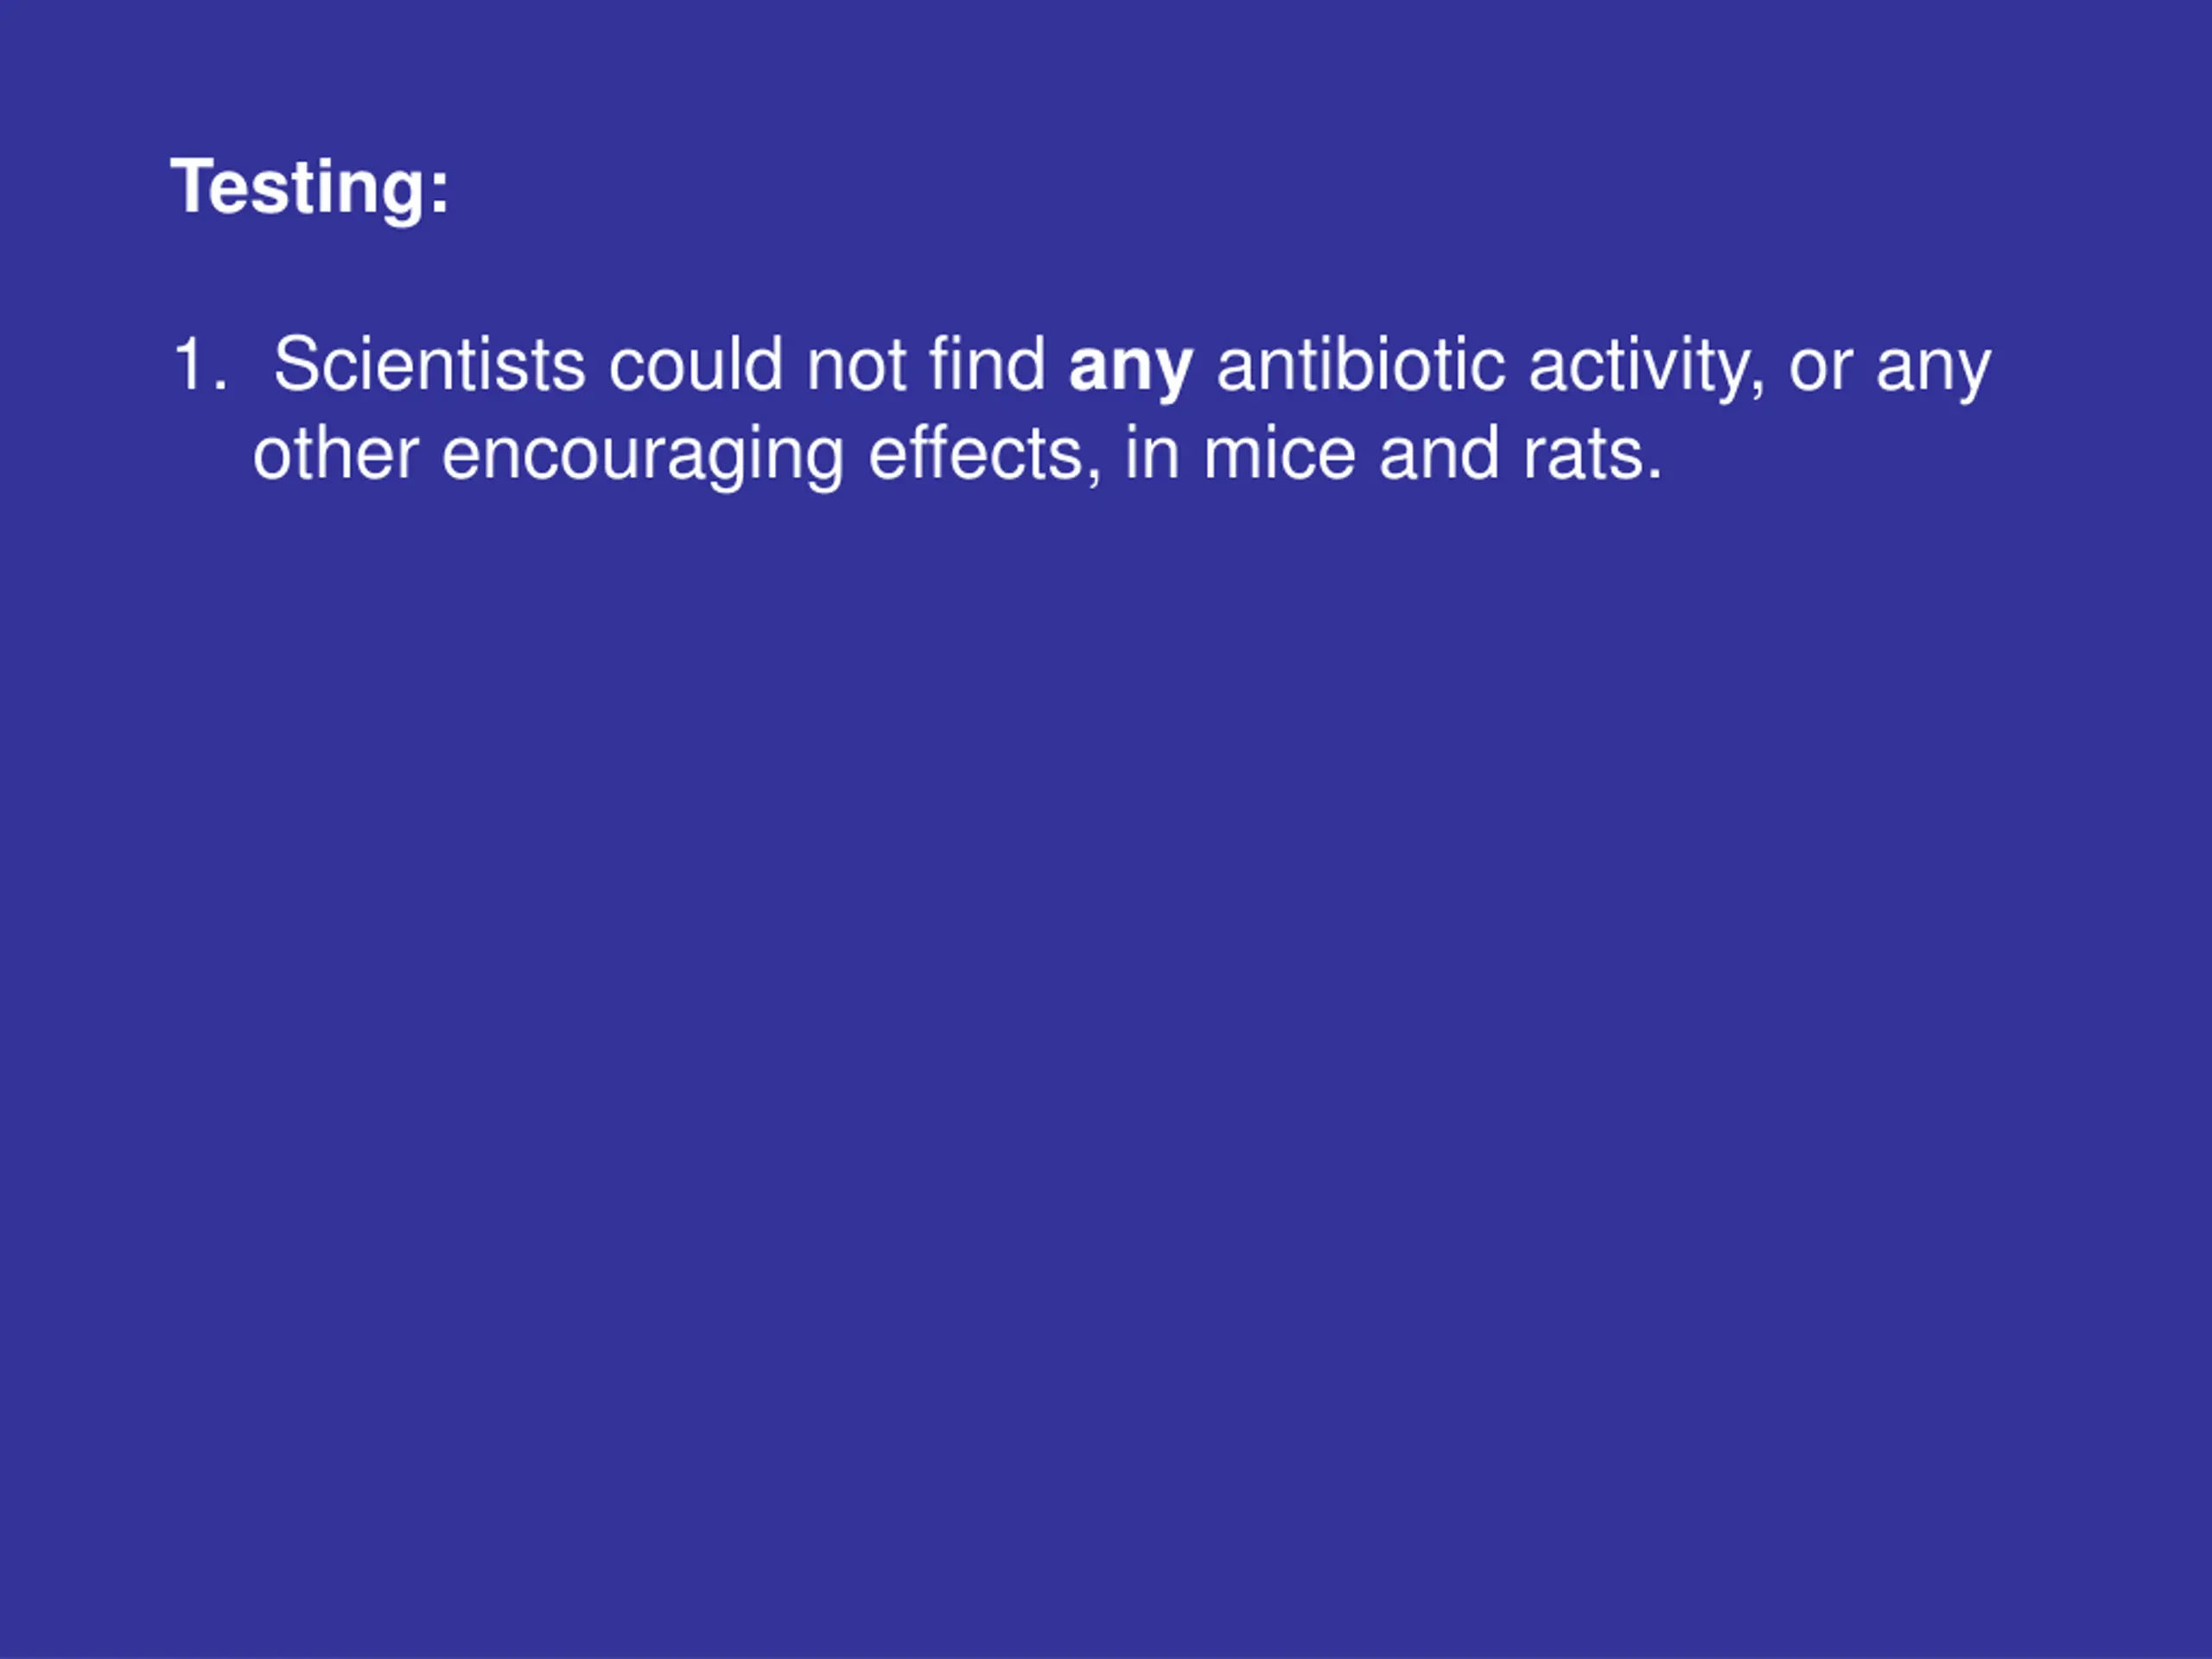Click the 'Testing:' slide heading
Screen dimensions: 2212x1659
coord(310,189)
